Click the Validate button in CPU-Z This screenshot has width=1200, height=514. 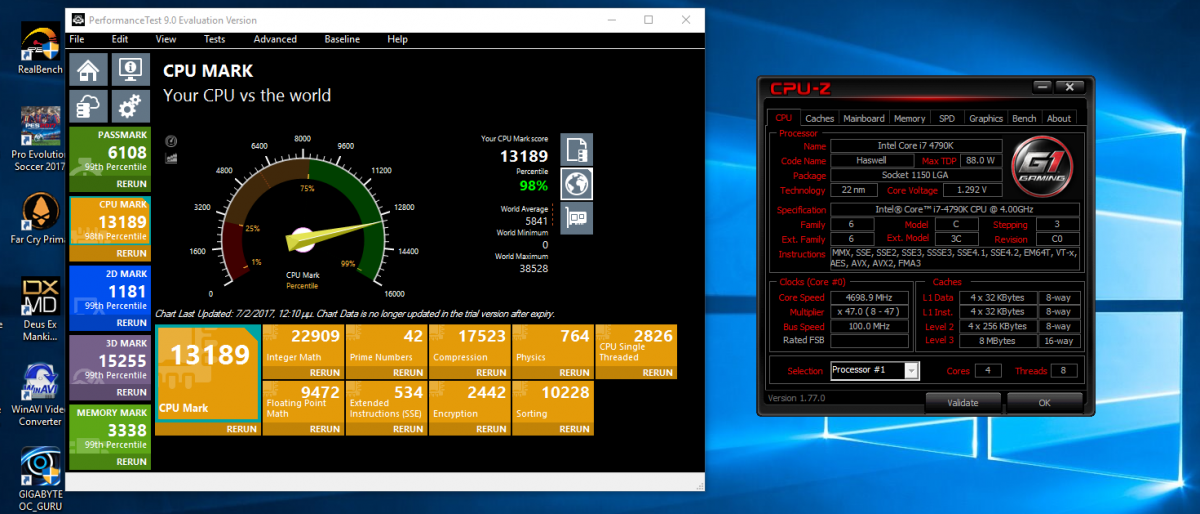[962, 403]
